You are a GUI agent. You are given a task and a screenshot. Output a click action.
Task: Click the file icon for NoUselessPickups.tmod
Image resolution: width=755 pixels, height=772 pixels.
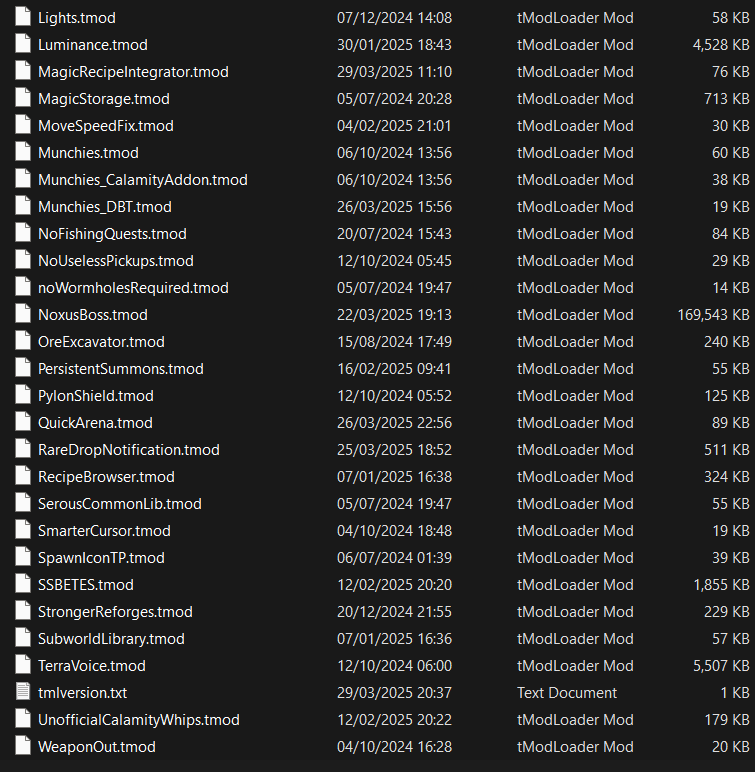pyautogui.click(x=23, y=260)
